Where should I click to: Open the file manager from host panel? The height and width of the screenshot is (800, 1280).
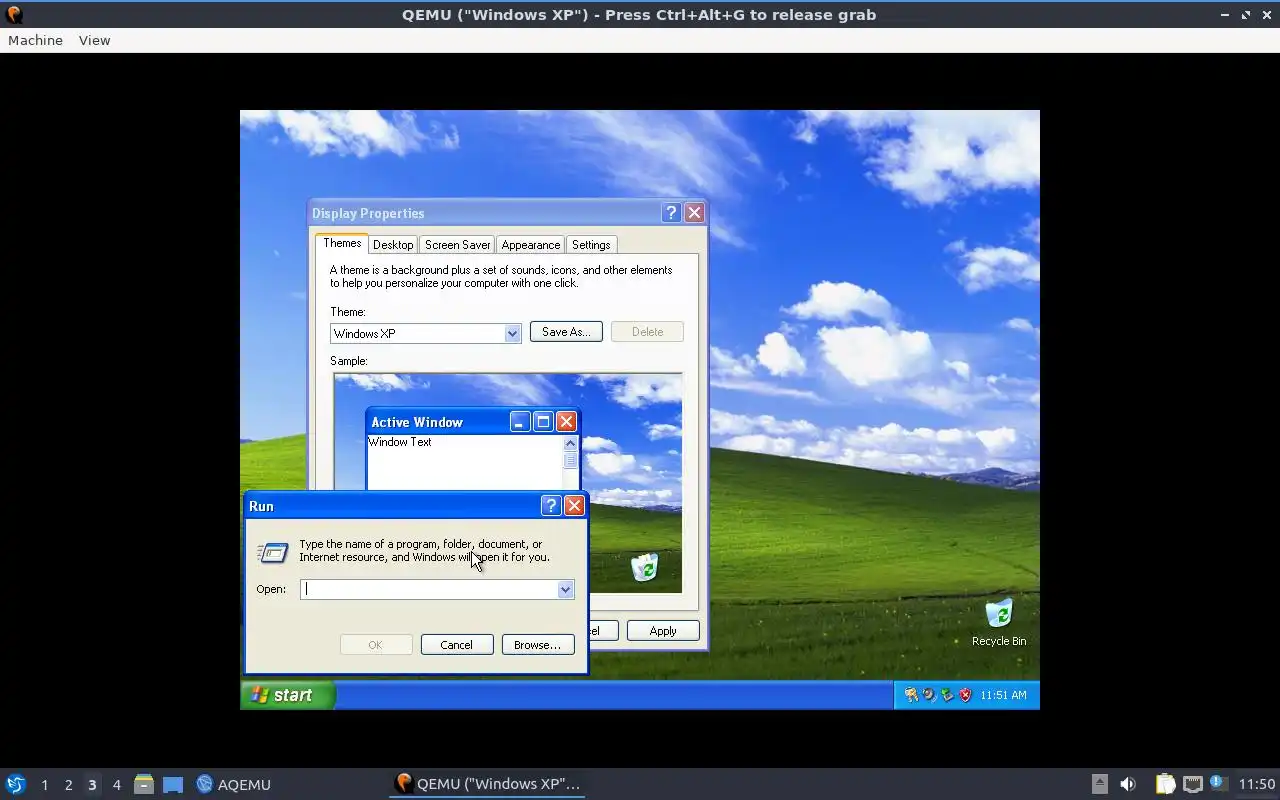coord(143,784)
